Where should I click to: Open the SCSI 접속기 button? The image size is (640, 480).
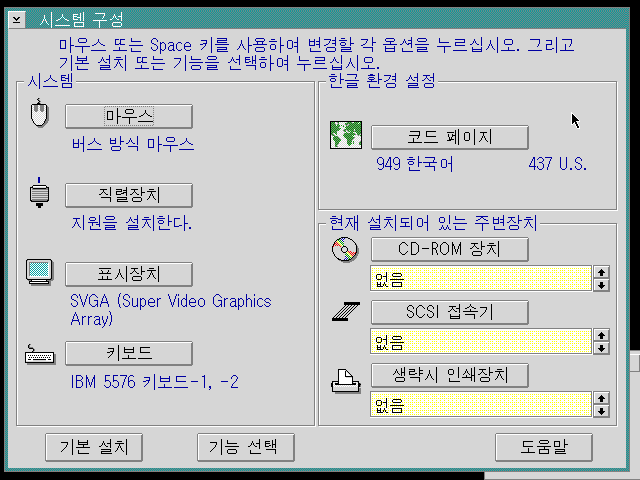coord(450,312)
